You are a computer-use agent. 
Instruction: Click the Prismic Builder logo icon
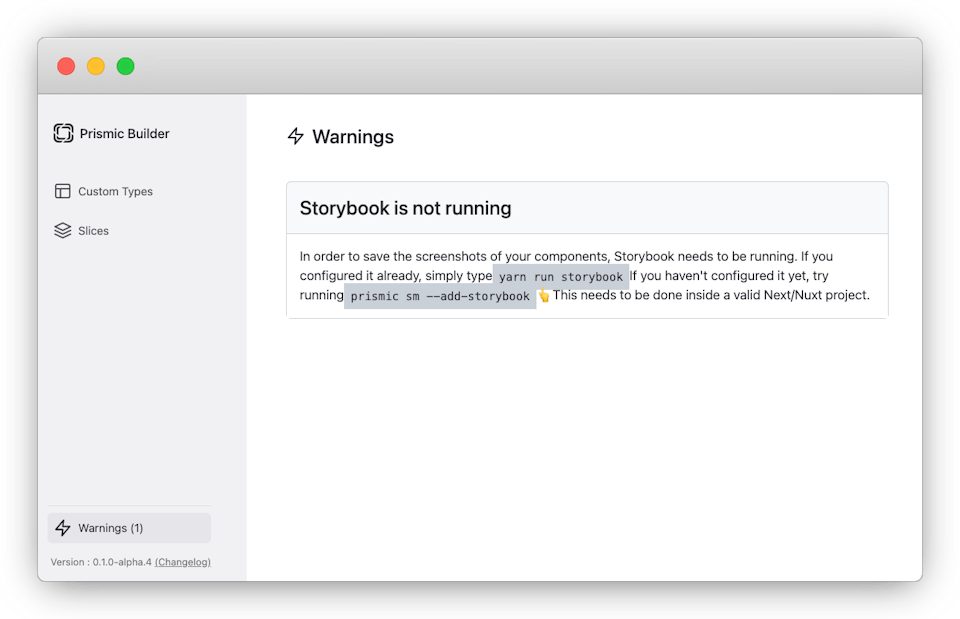click(x=63, y=133)
